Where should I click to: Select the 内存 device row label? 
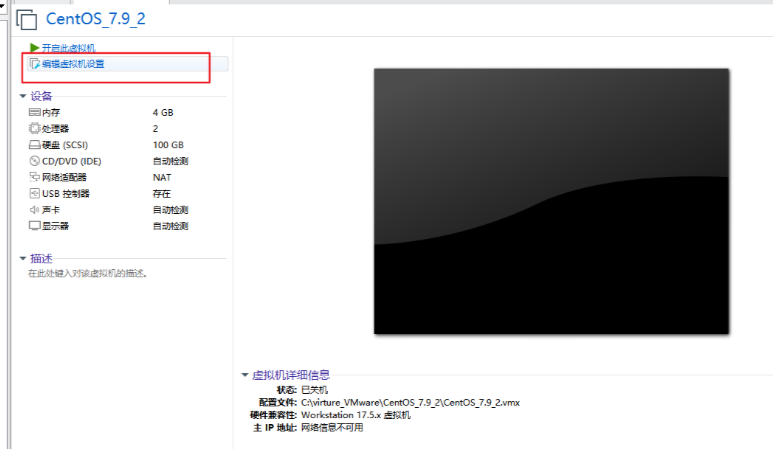point(51,112)
